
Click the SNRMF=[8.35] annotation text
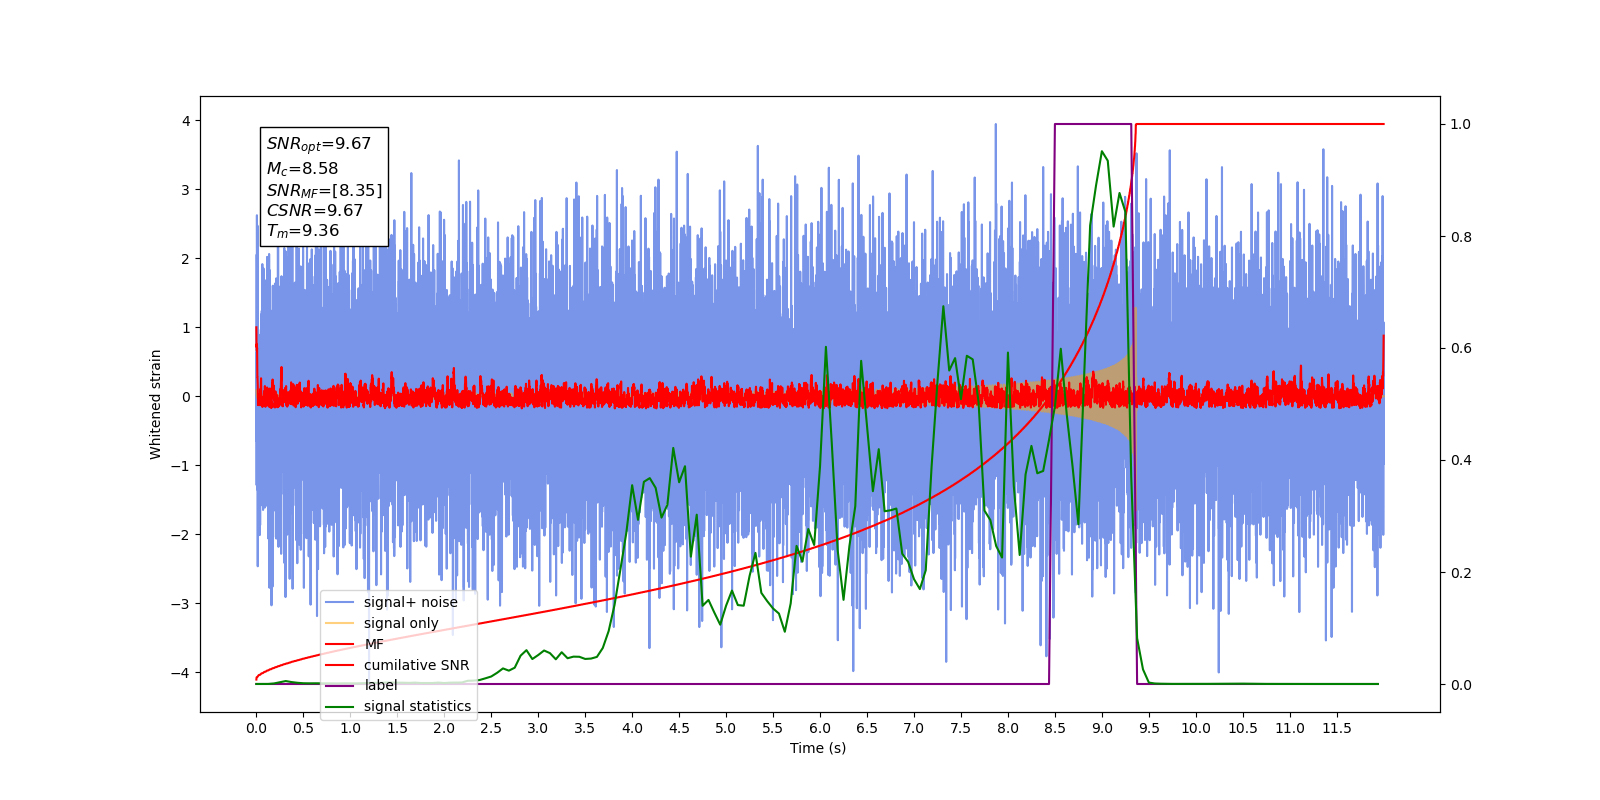[x=324, y=190]
